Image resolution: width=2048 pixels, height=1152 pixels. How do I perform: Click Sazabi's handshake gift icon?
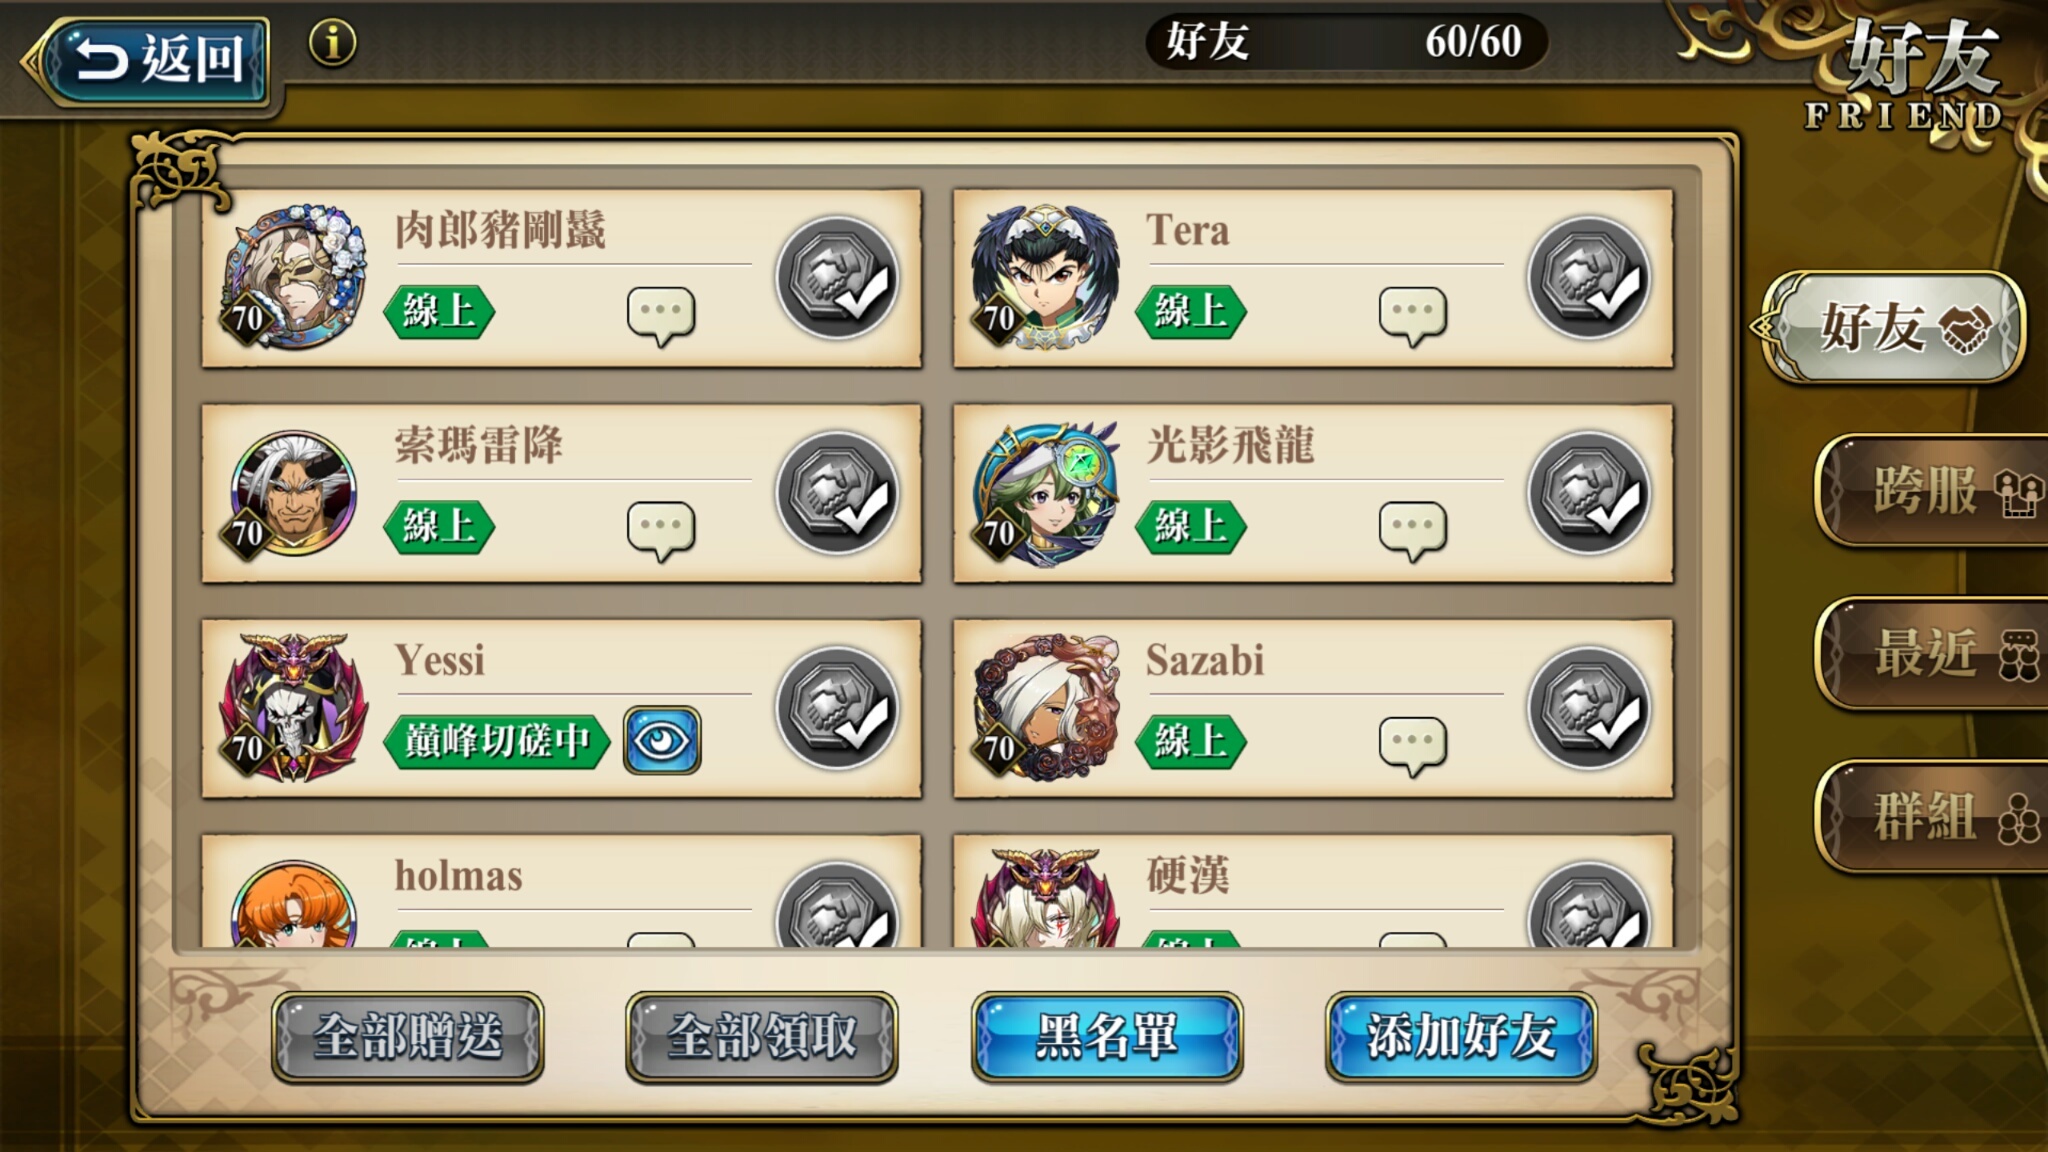click(x=1590, y=708)
